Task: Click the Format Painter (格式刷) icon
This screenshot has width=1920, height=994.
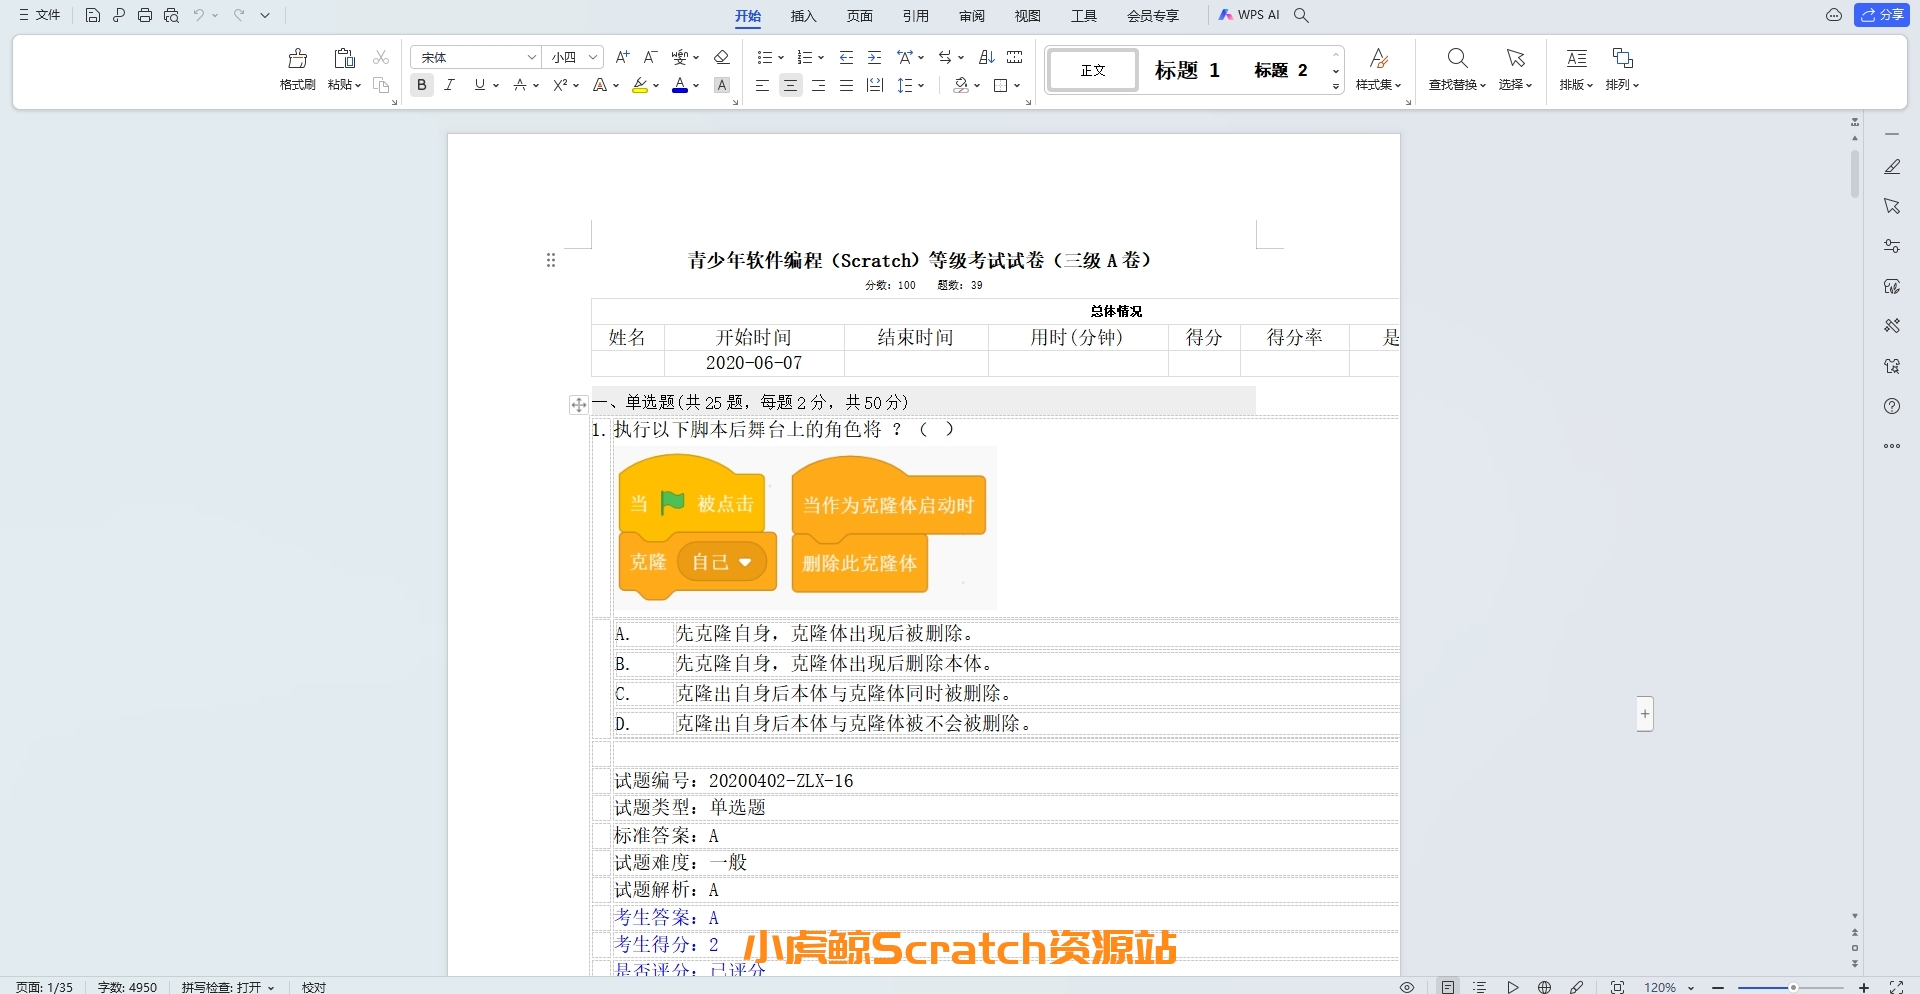Action: [x=297, y=58]
